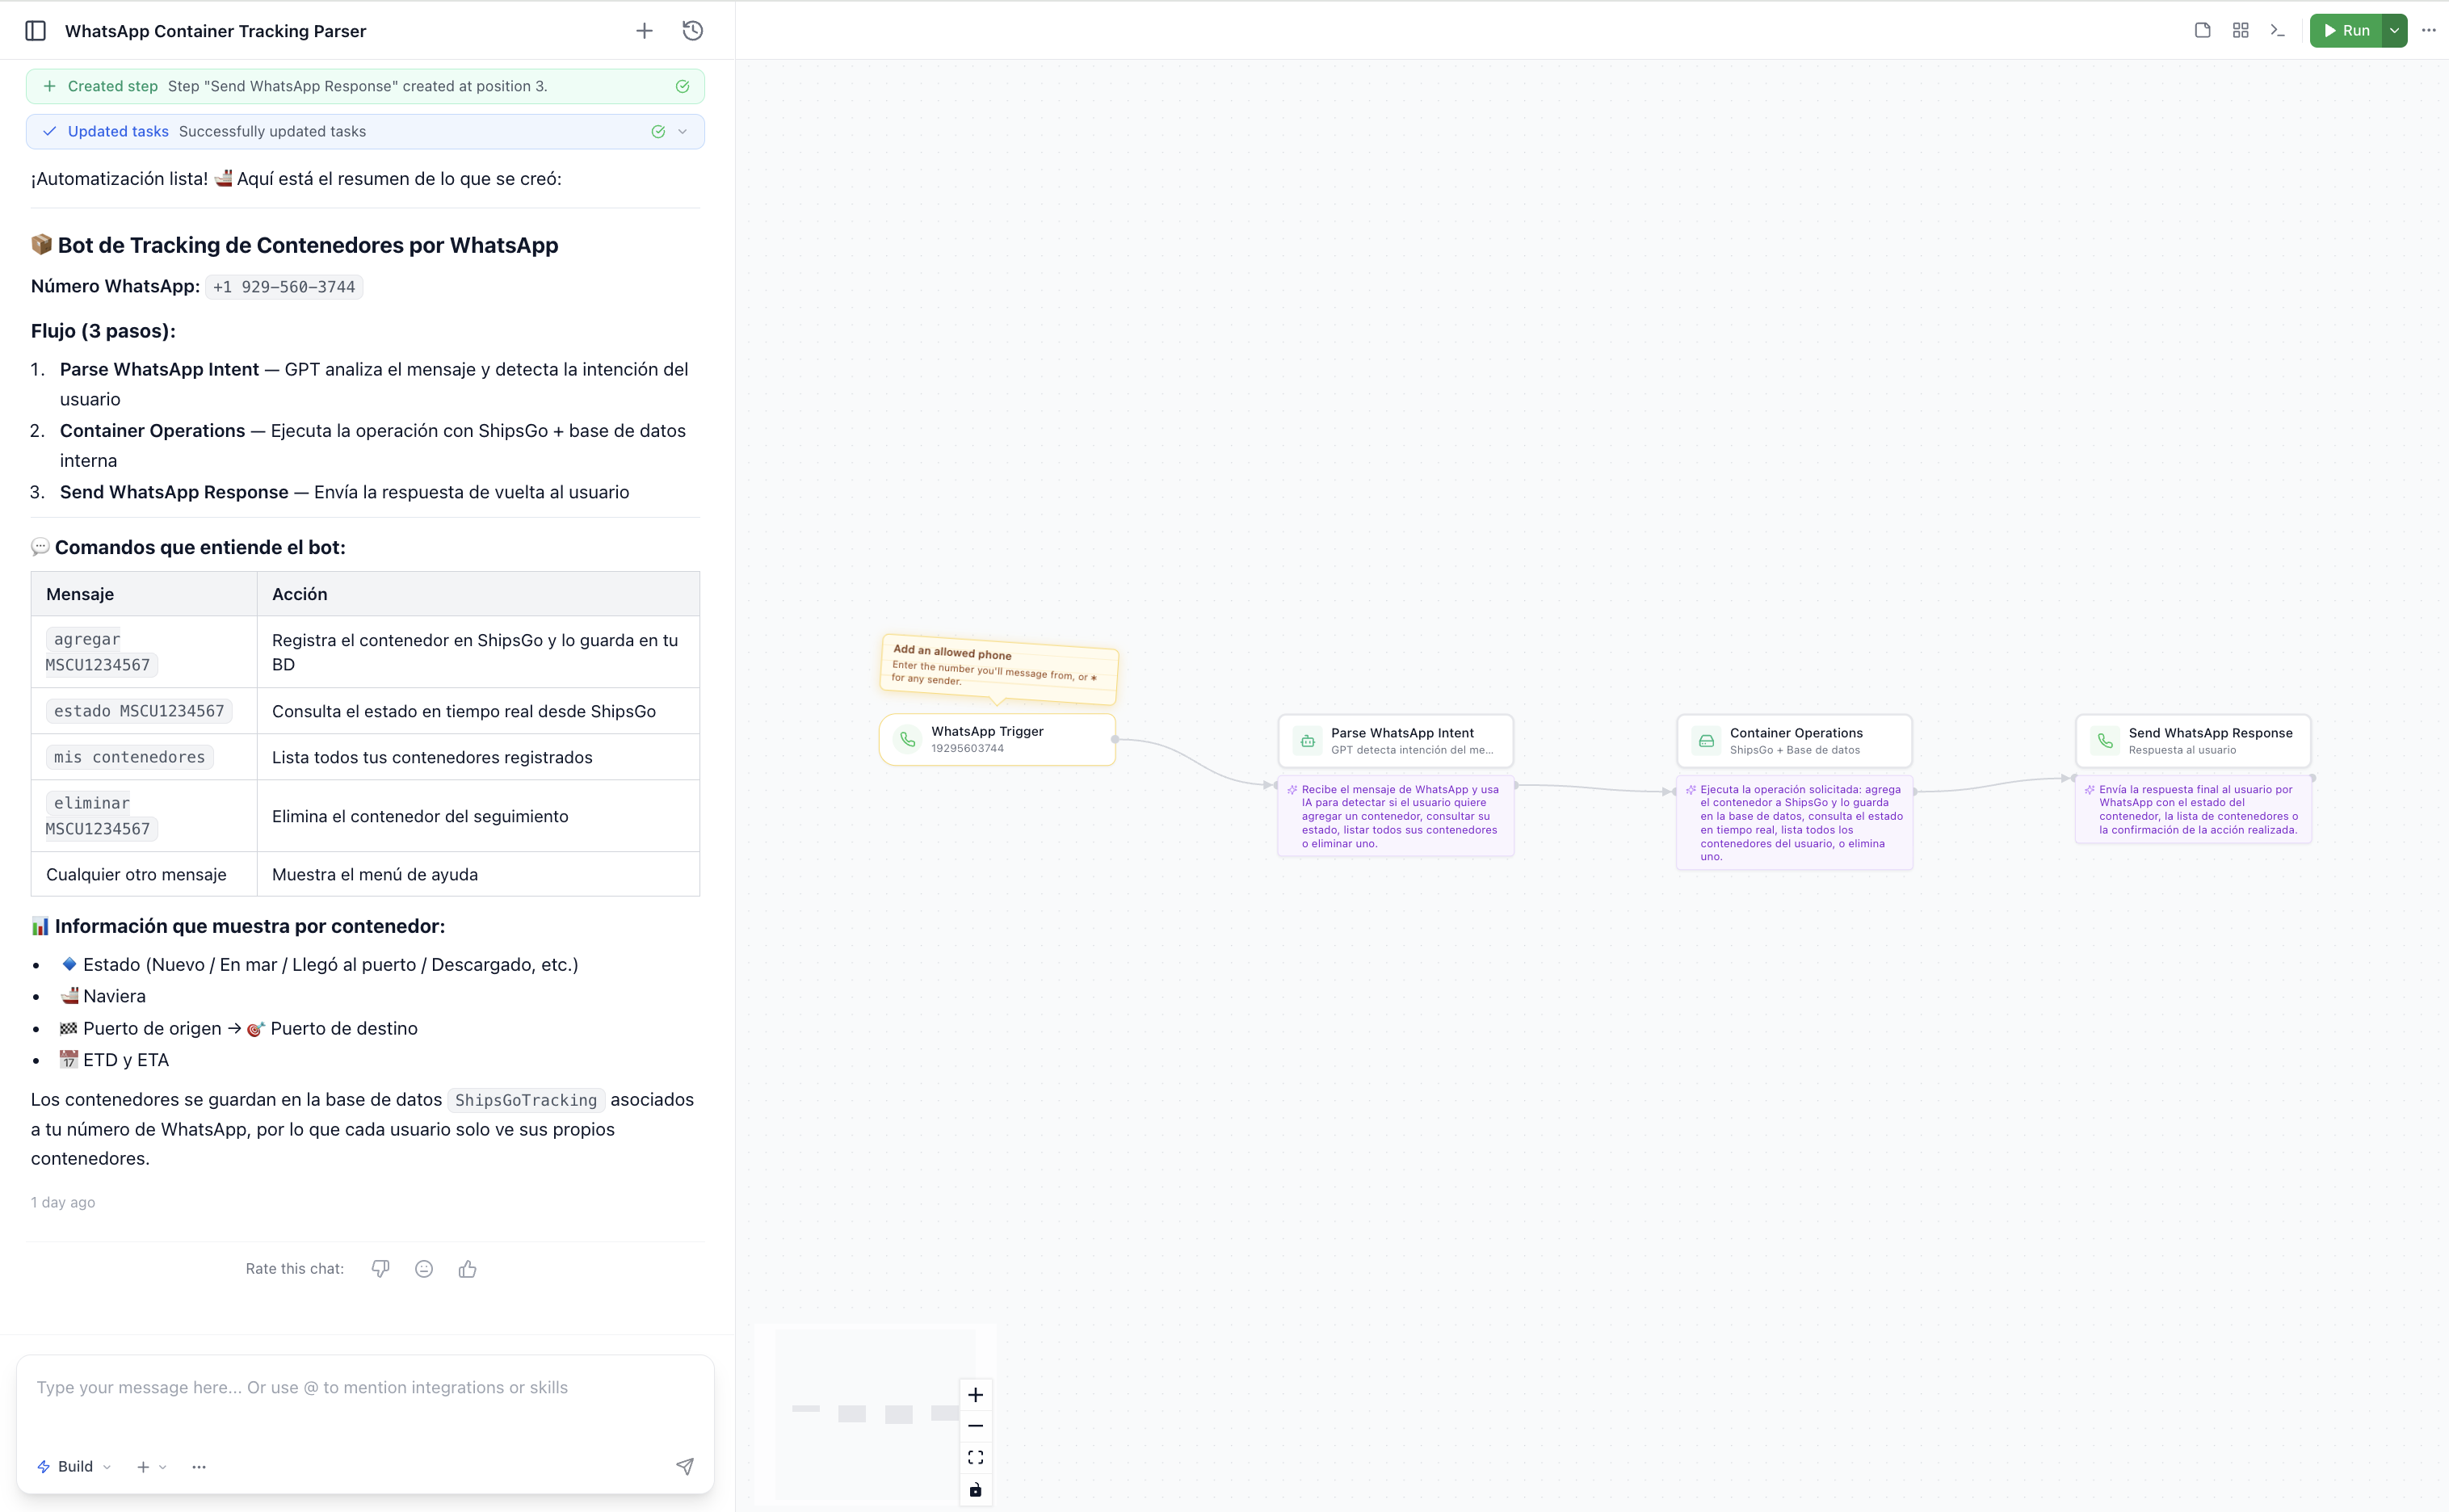Click the 'Cualquier otro mensaje' table cell

pos(144,874)
